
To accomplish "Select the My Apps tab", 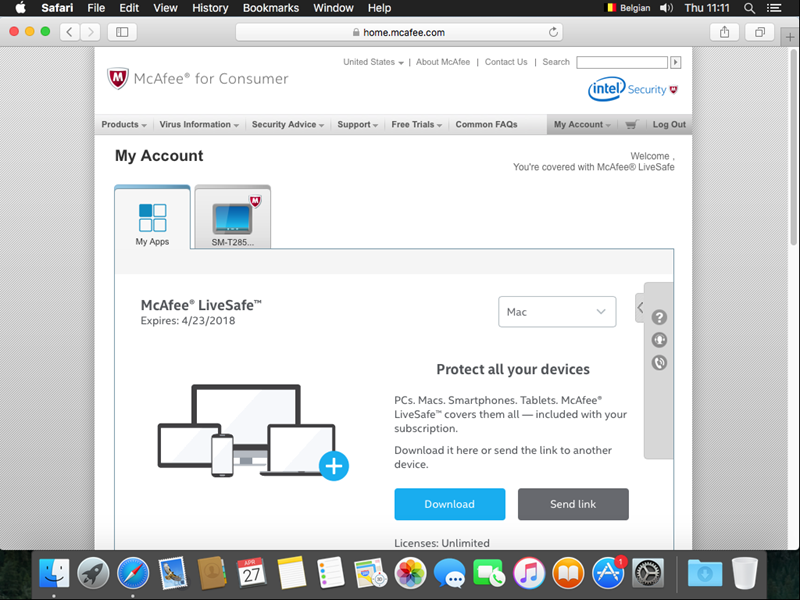I will point(152,218).
